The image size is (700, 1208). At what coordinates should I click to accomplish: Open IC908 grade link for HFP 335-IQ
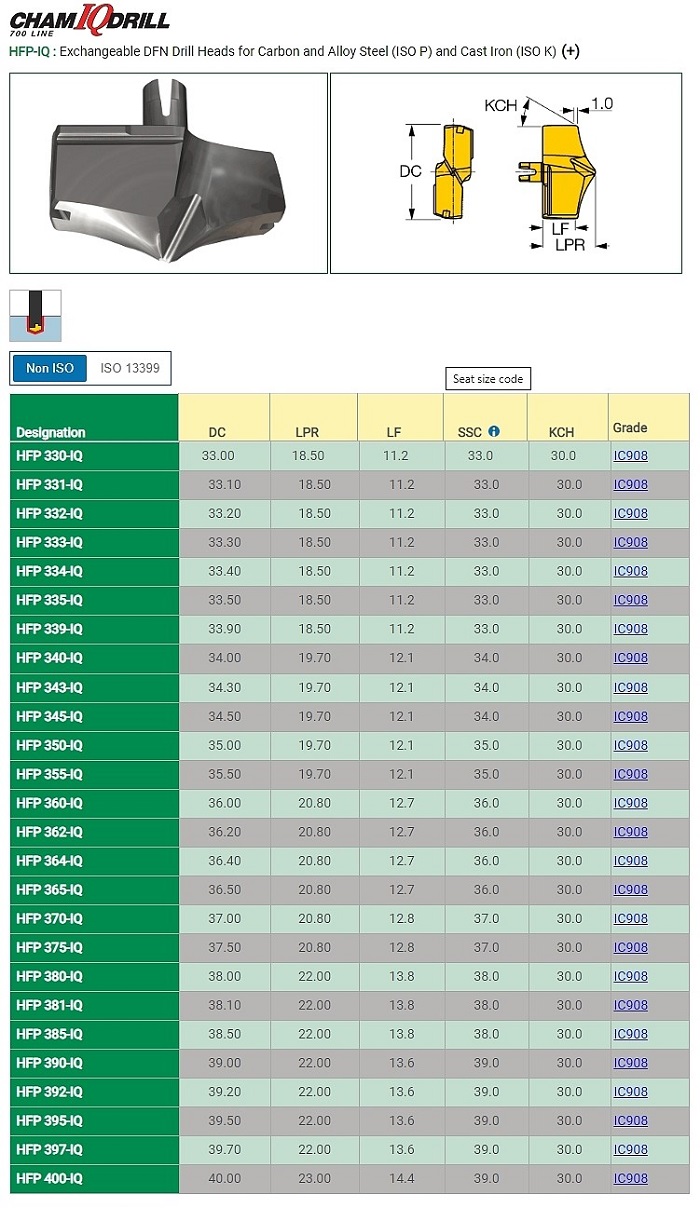click(x=631, y=600)
